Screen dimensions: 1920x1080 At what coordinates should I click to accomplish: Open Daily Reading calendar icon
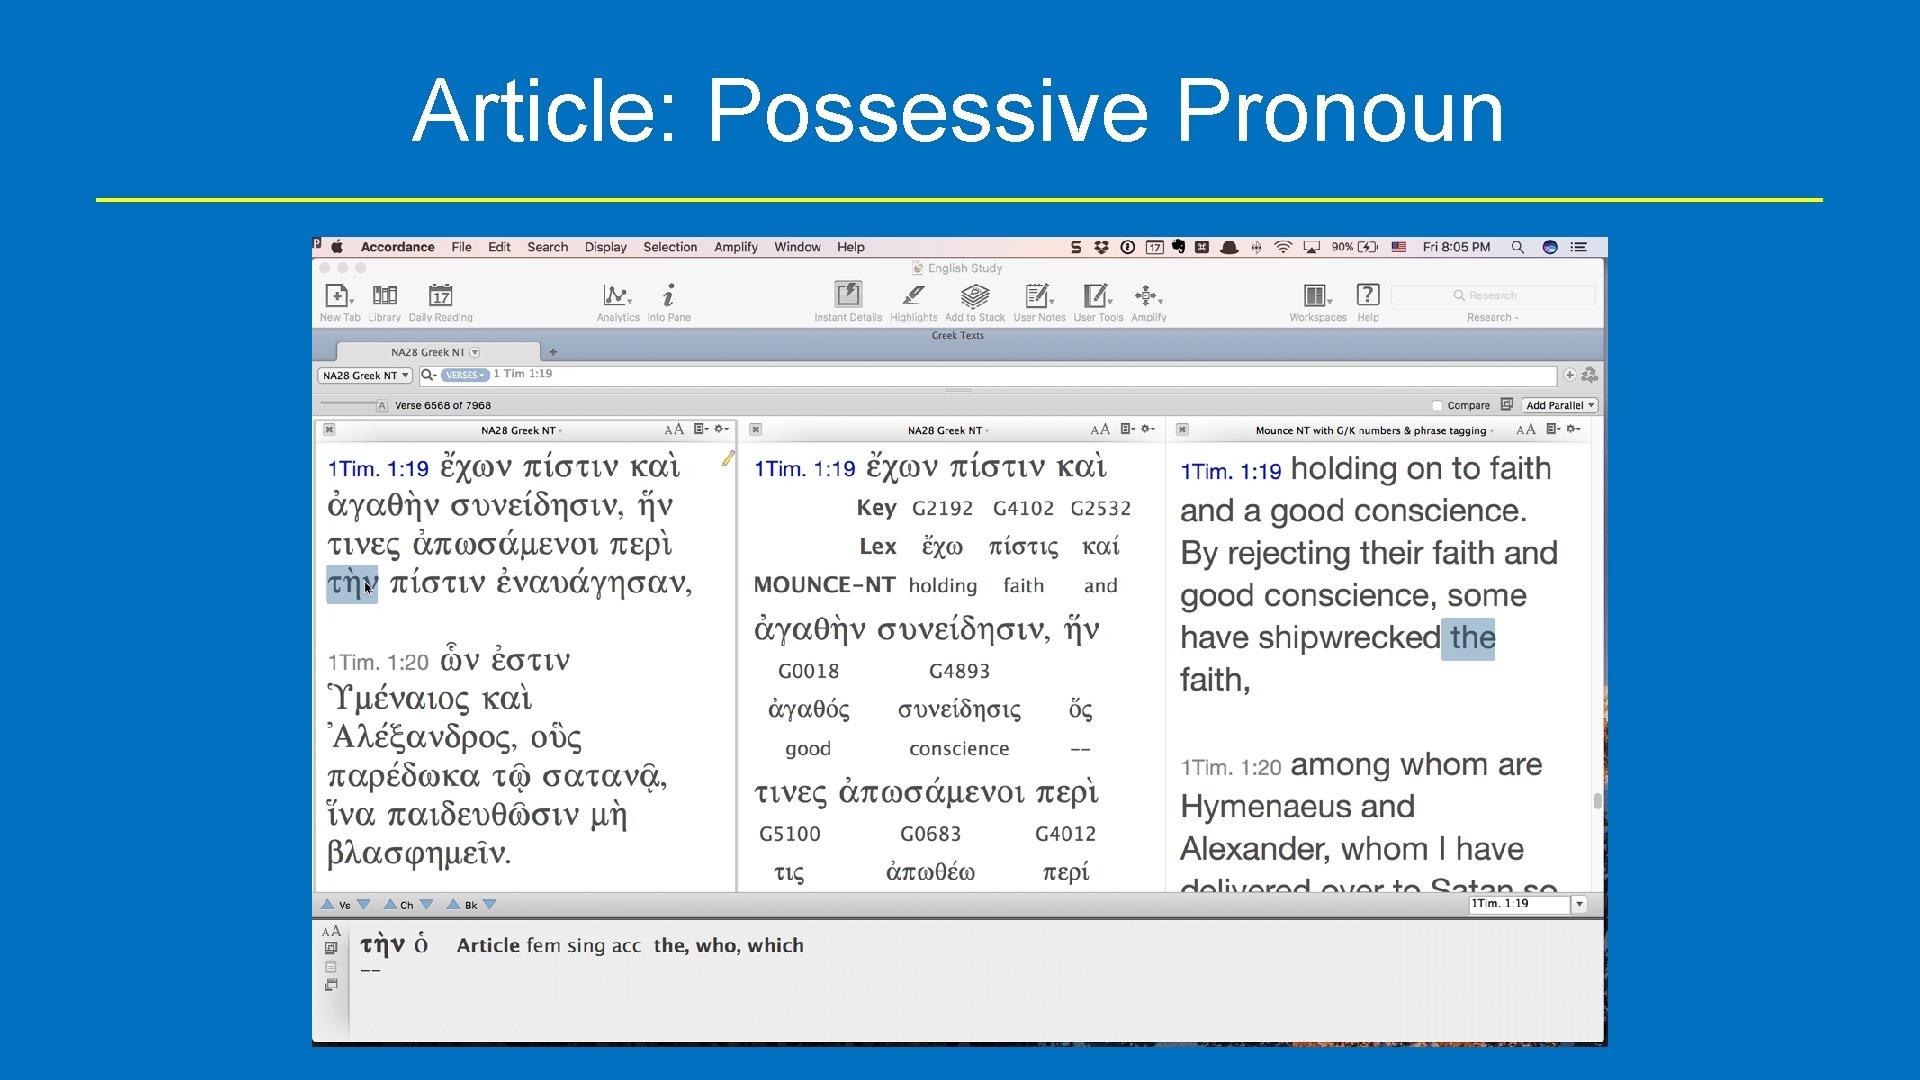(x=440, y=296)
